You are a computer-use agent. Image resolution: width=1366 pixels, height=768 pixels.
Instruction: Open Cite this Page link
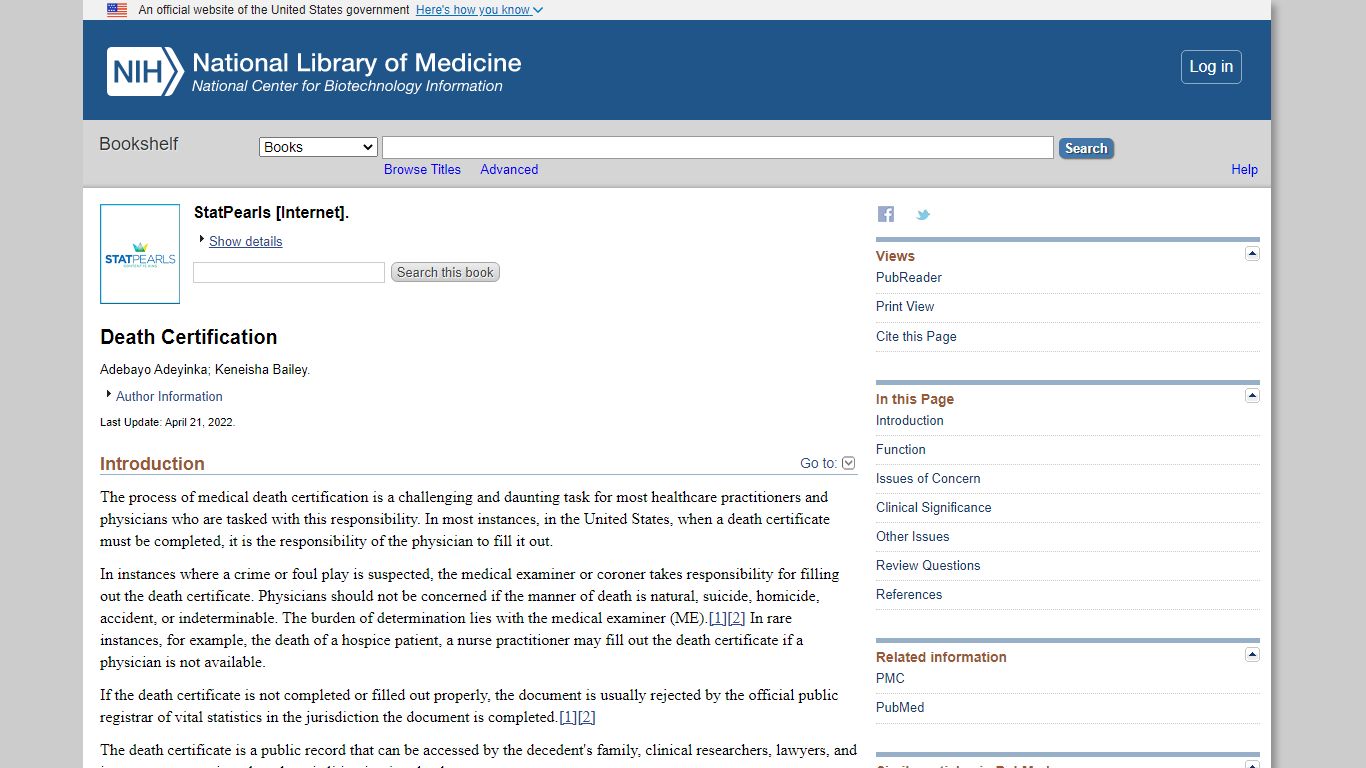pos(916,336)
